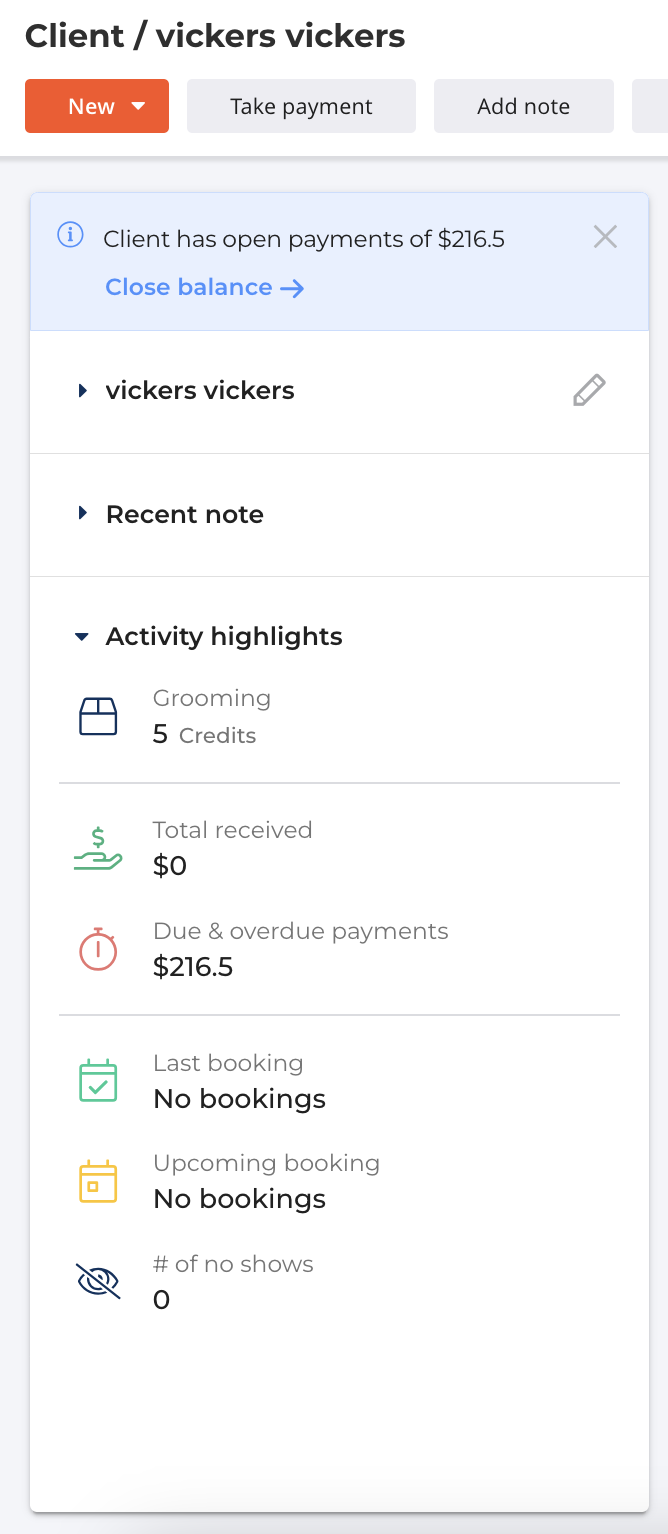Image resolution: width=668 pixels, height=1534 pixels.
Task: Follow the Close balance link
Action: (x=204, y=288)
